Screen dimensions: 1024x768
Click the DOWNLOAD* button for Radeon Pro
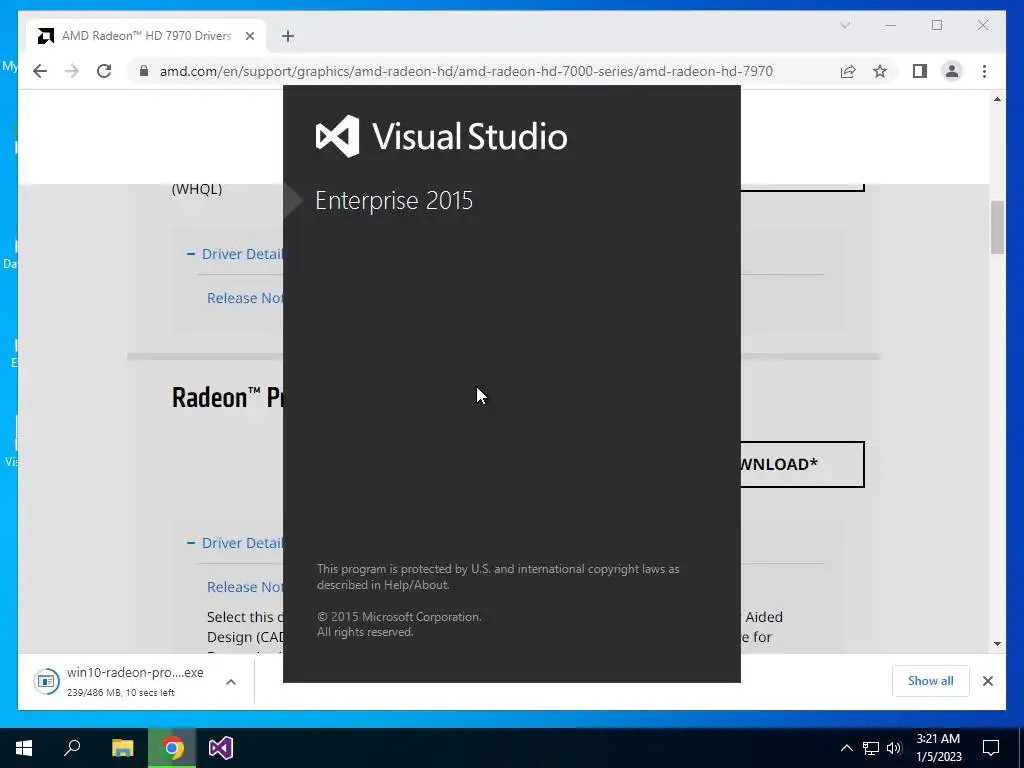[803, 464]
